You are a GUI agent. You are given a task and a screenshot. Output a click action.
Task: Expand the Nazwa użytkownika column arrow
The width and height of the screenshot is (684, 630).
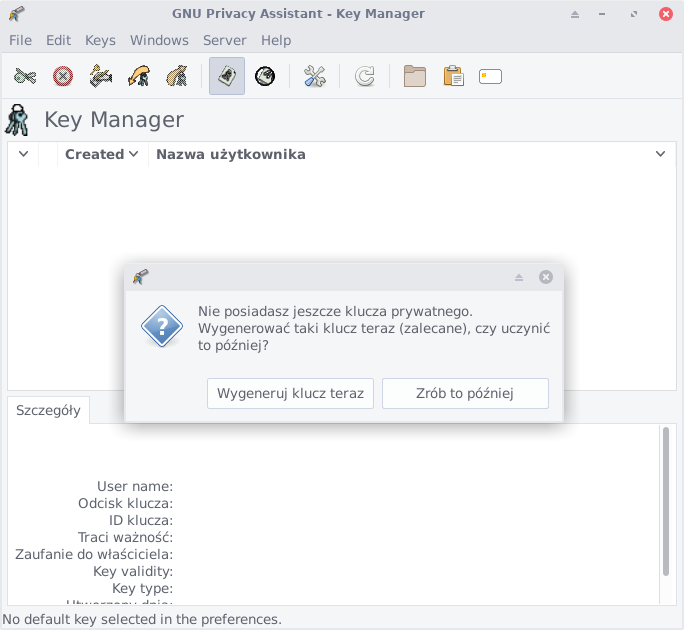[x=660, y=154]
